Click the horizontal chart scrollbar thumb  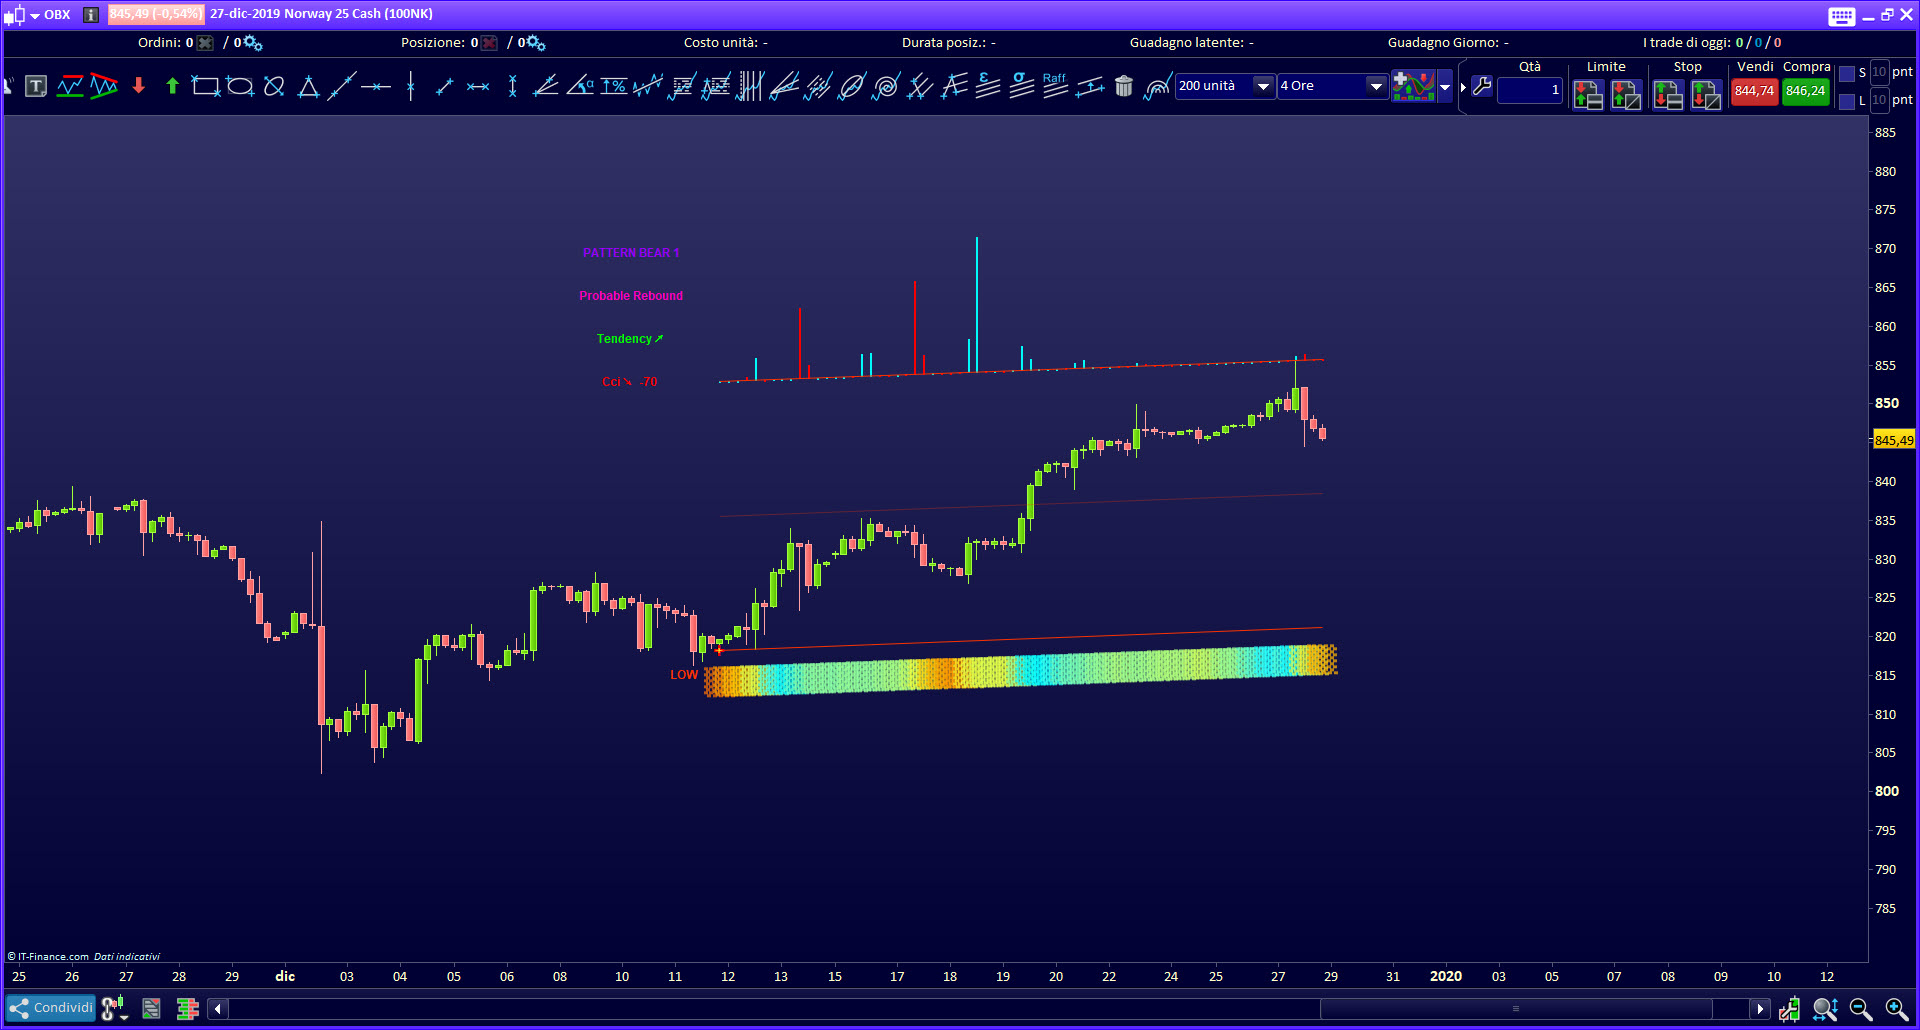[1515, 1009]
